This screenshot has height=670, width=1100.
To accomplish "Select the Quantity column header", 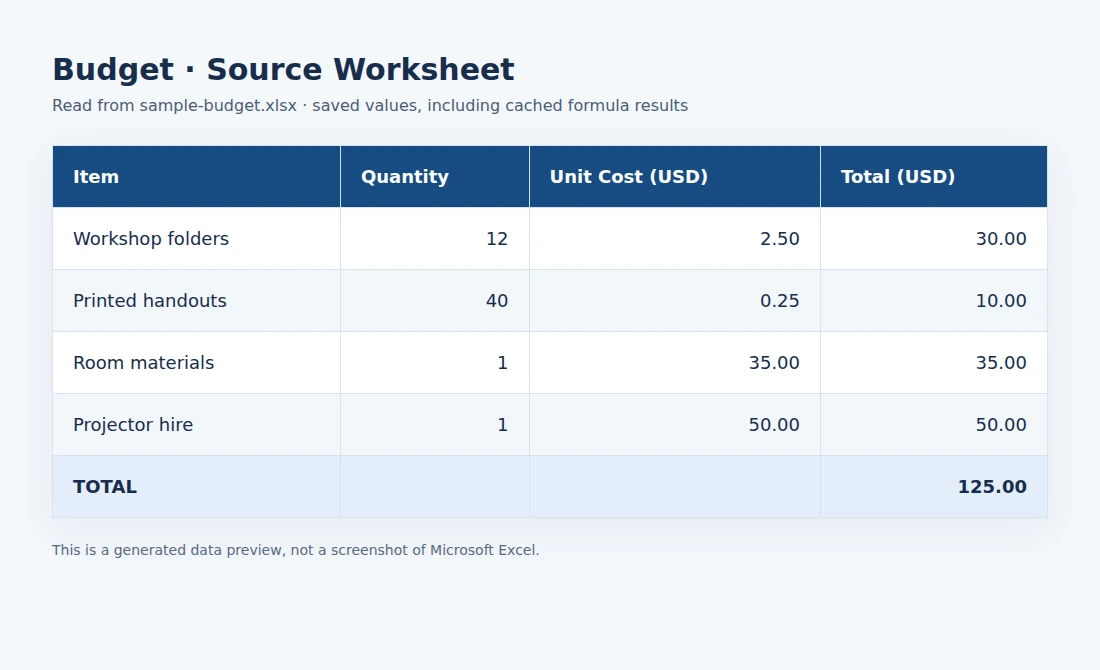I will tap(435, 177).
